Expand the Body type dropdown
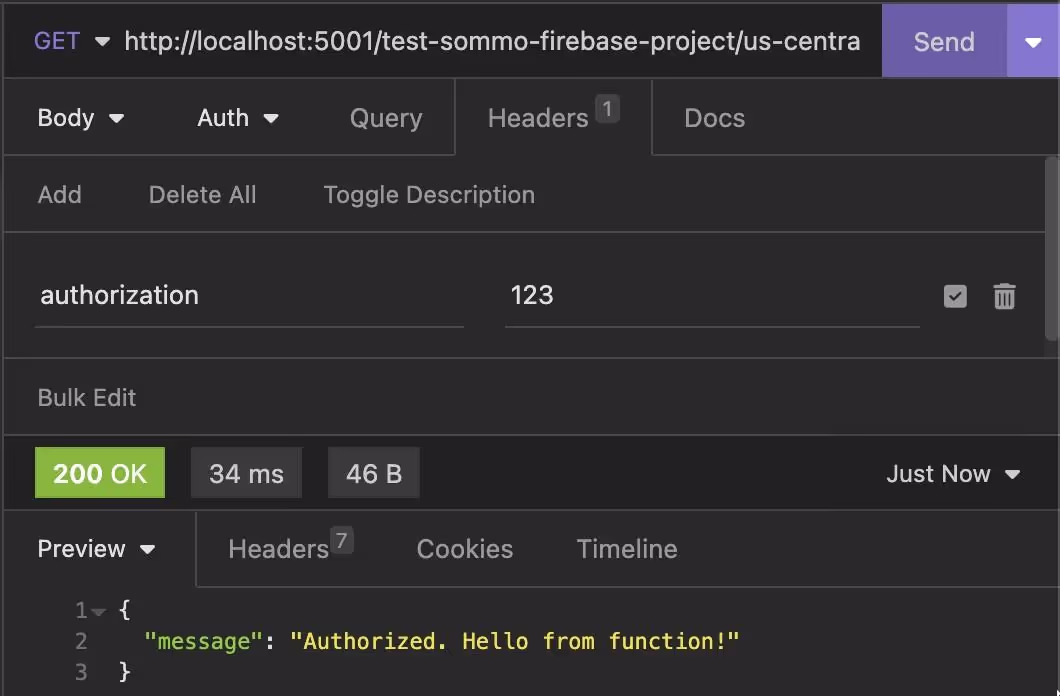1060x696 pixels. (80, 118)
